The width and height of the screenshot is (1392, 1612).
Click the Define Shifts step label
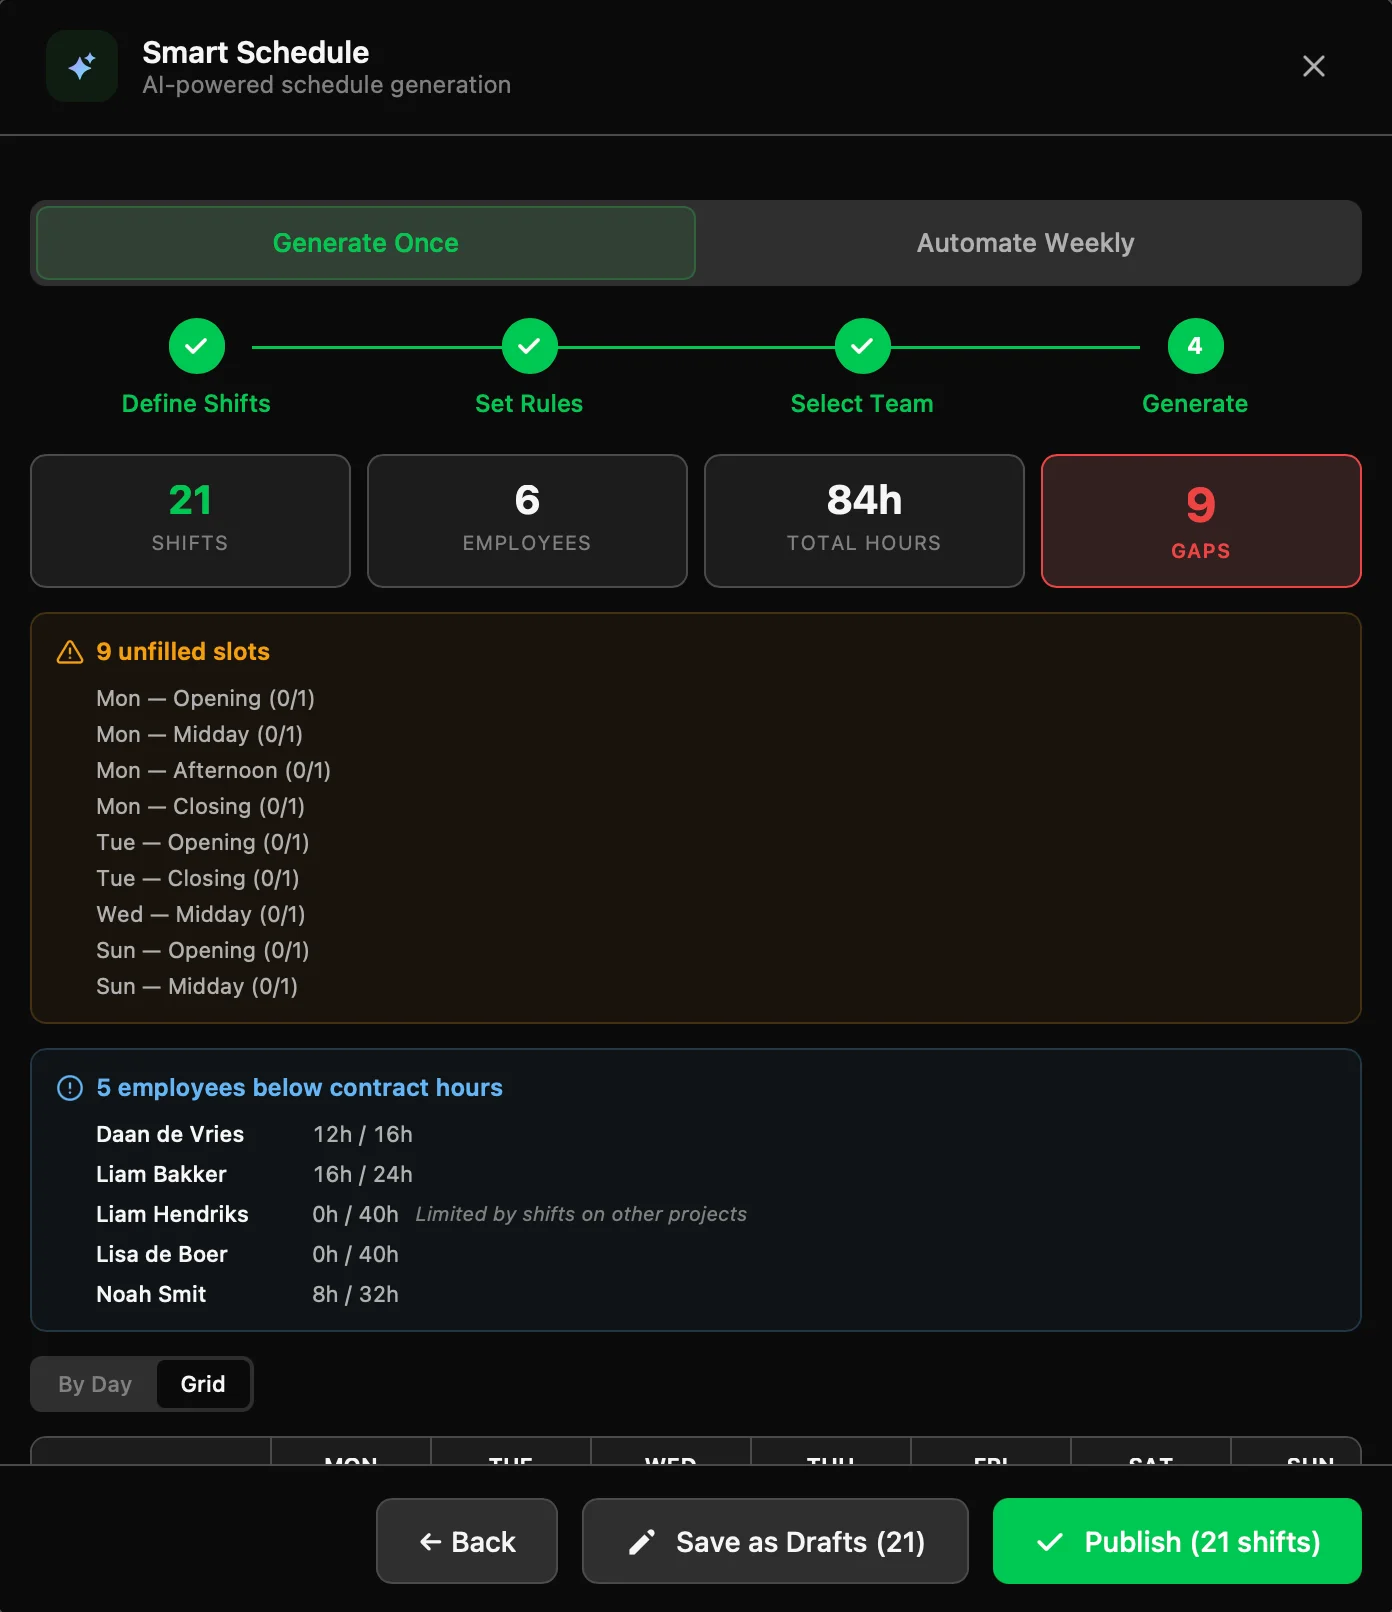click(x=196, y=404)
